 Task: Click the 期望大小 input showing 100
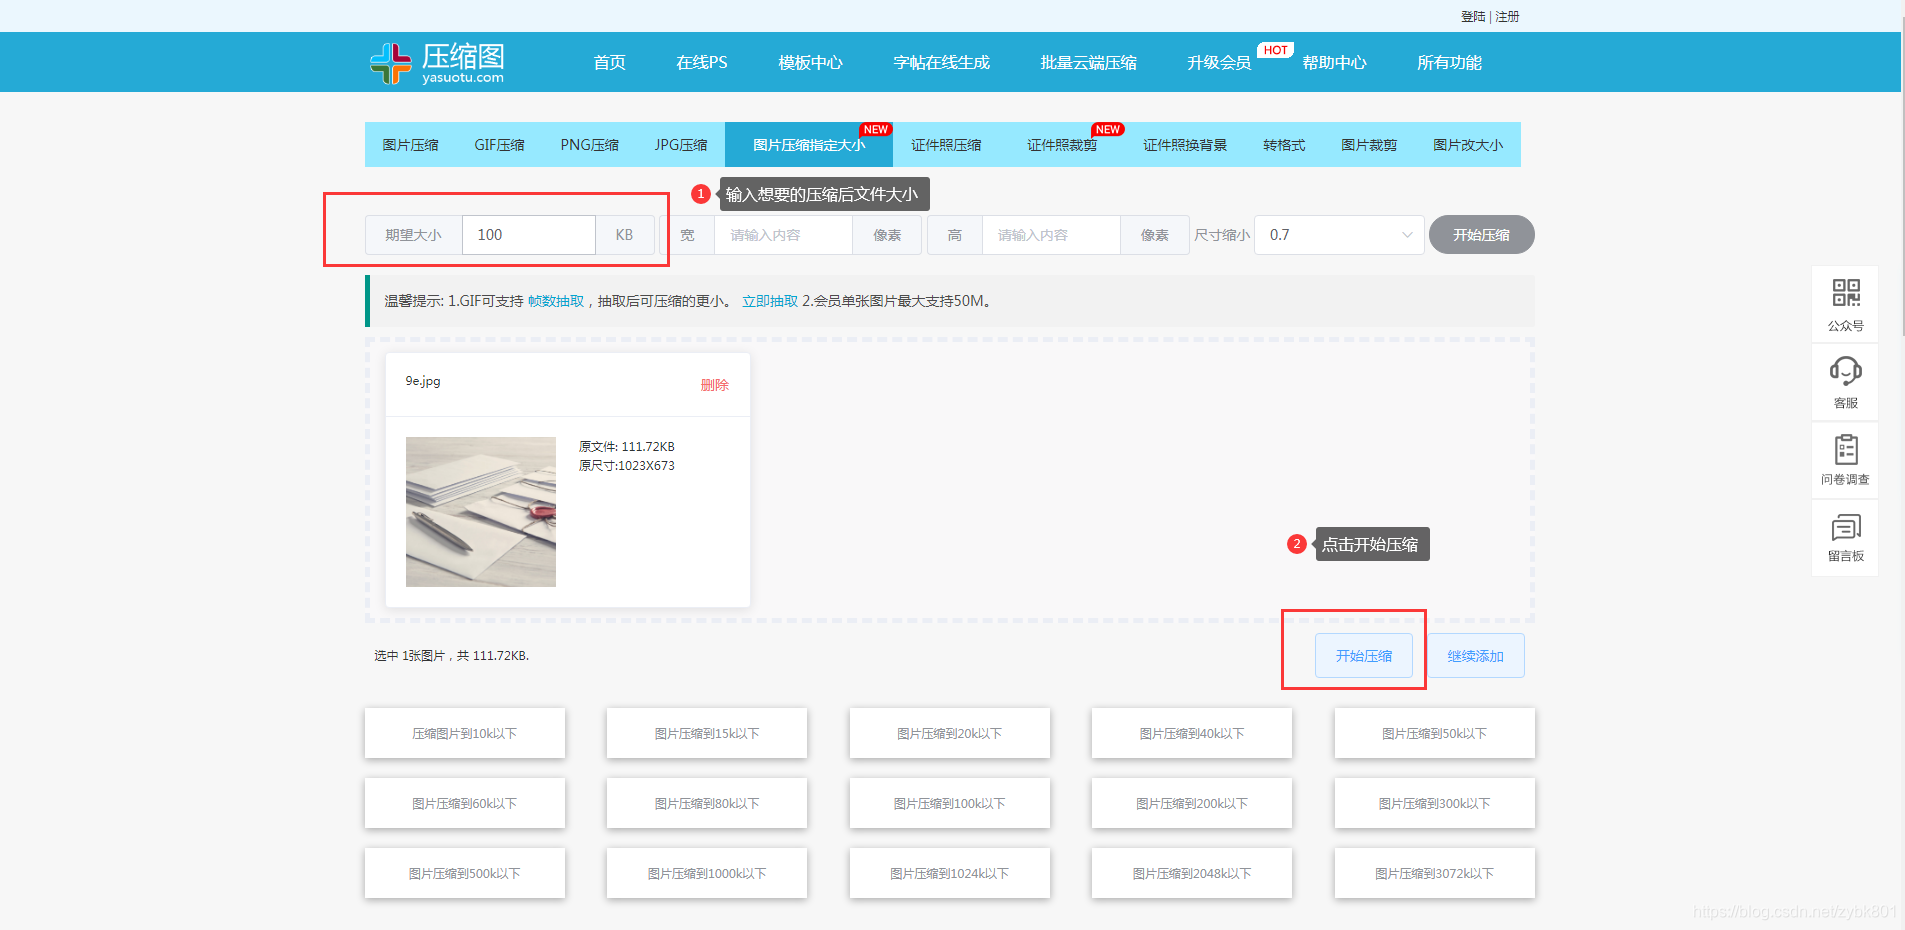(x=529, y=235)
